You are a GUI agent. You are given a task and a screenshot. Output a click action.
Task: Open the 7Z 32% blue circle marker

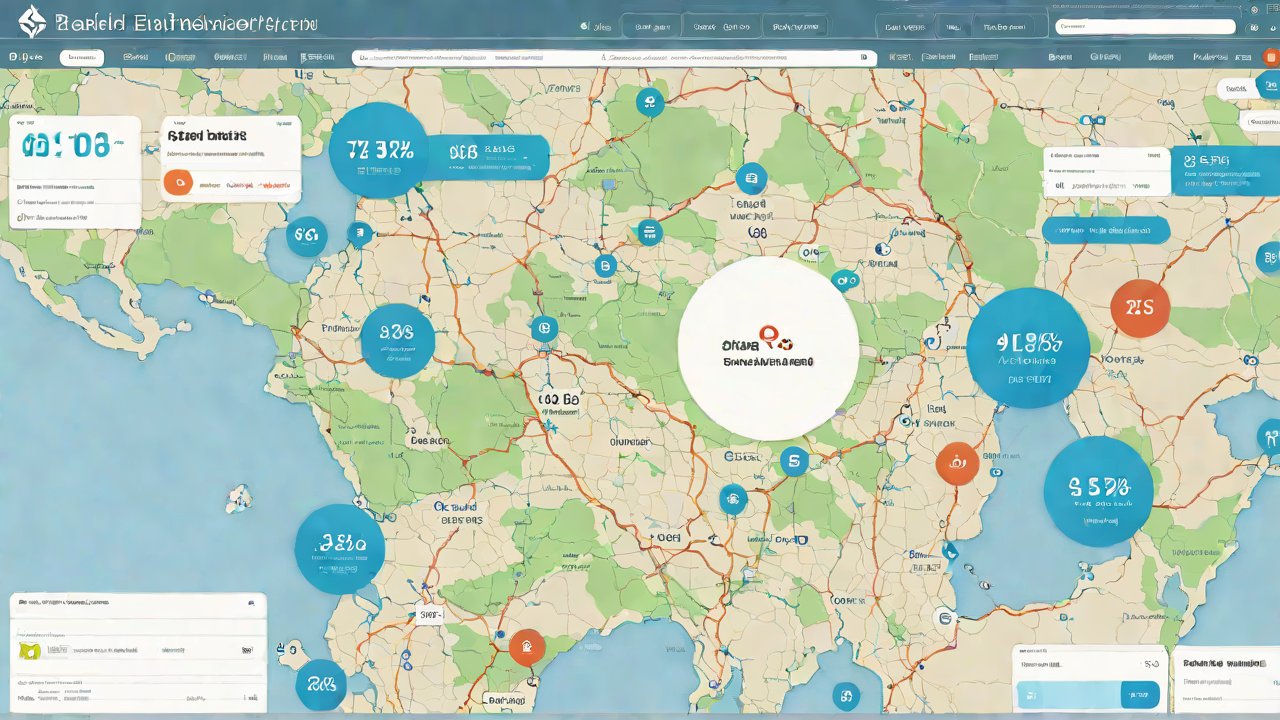pos(379,151)
